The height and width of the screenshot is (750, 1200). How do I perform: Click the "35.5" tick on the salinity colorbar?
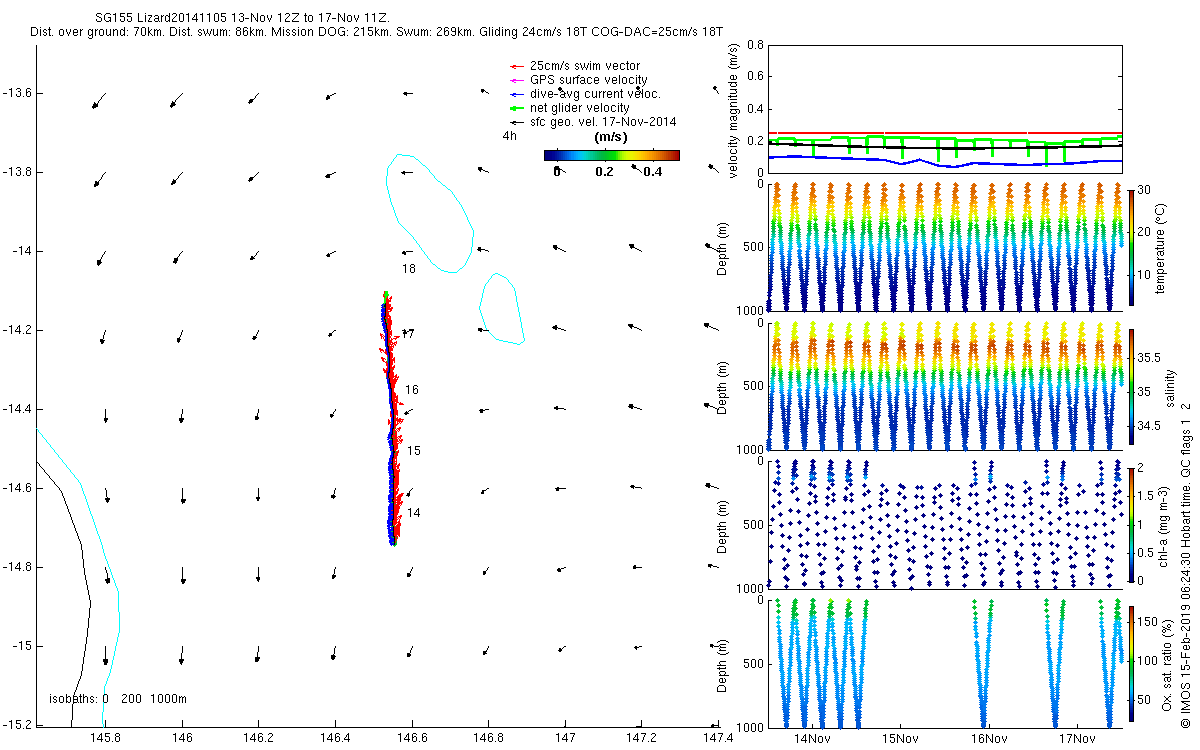[1150, 357]
